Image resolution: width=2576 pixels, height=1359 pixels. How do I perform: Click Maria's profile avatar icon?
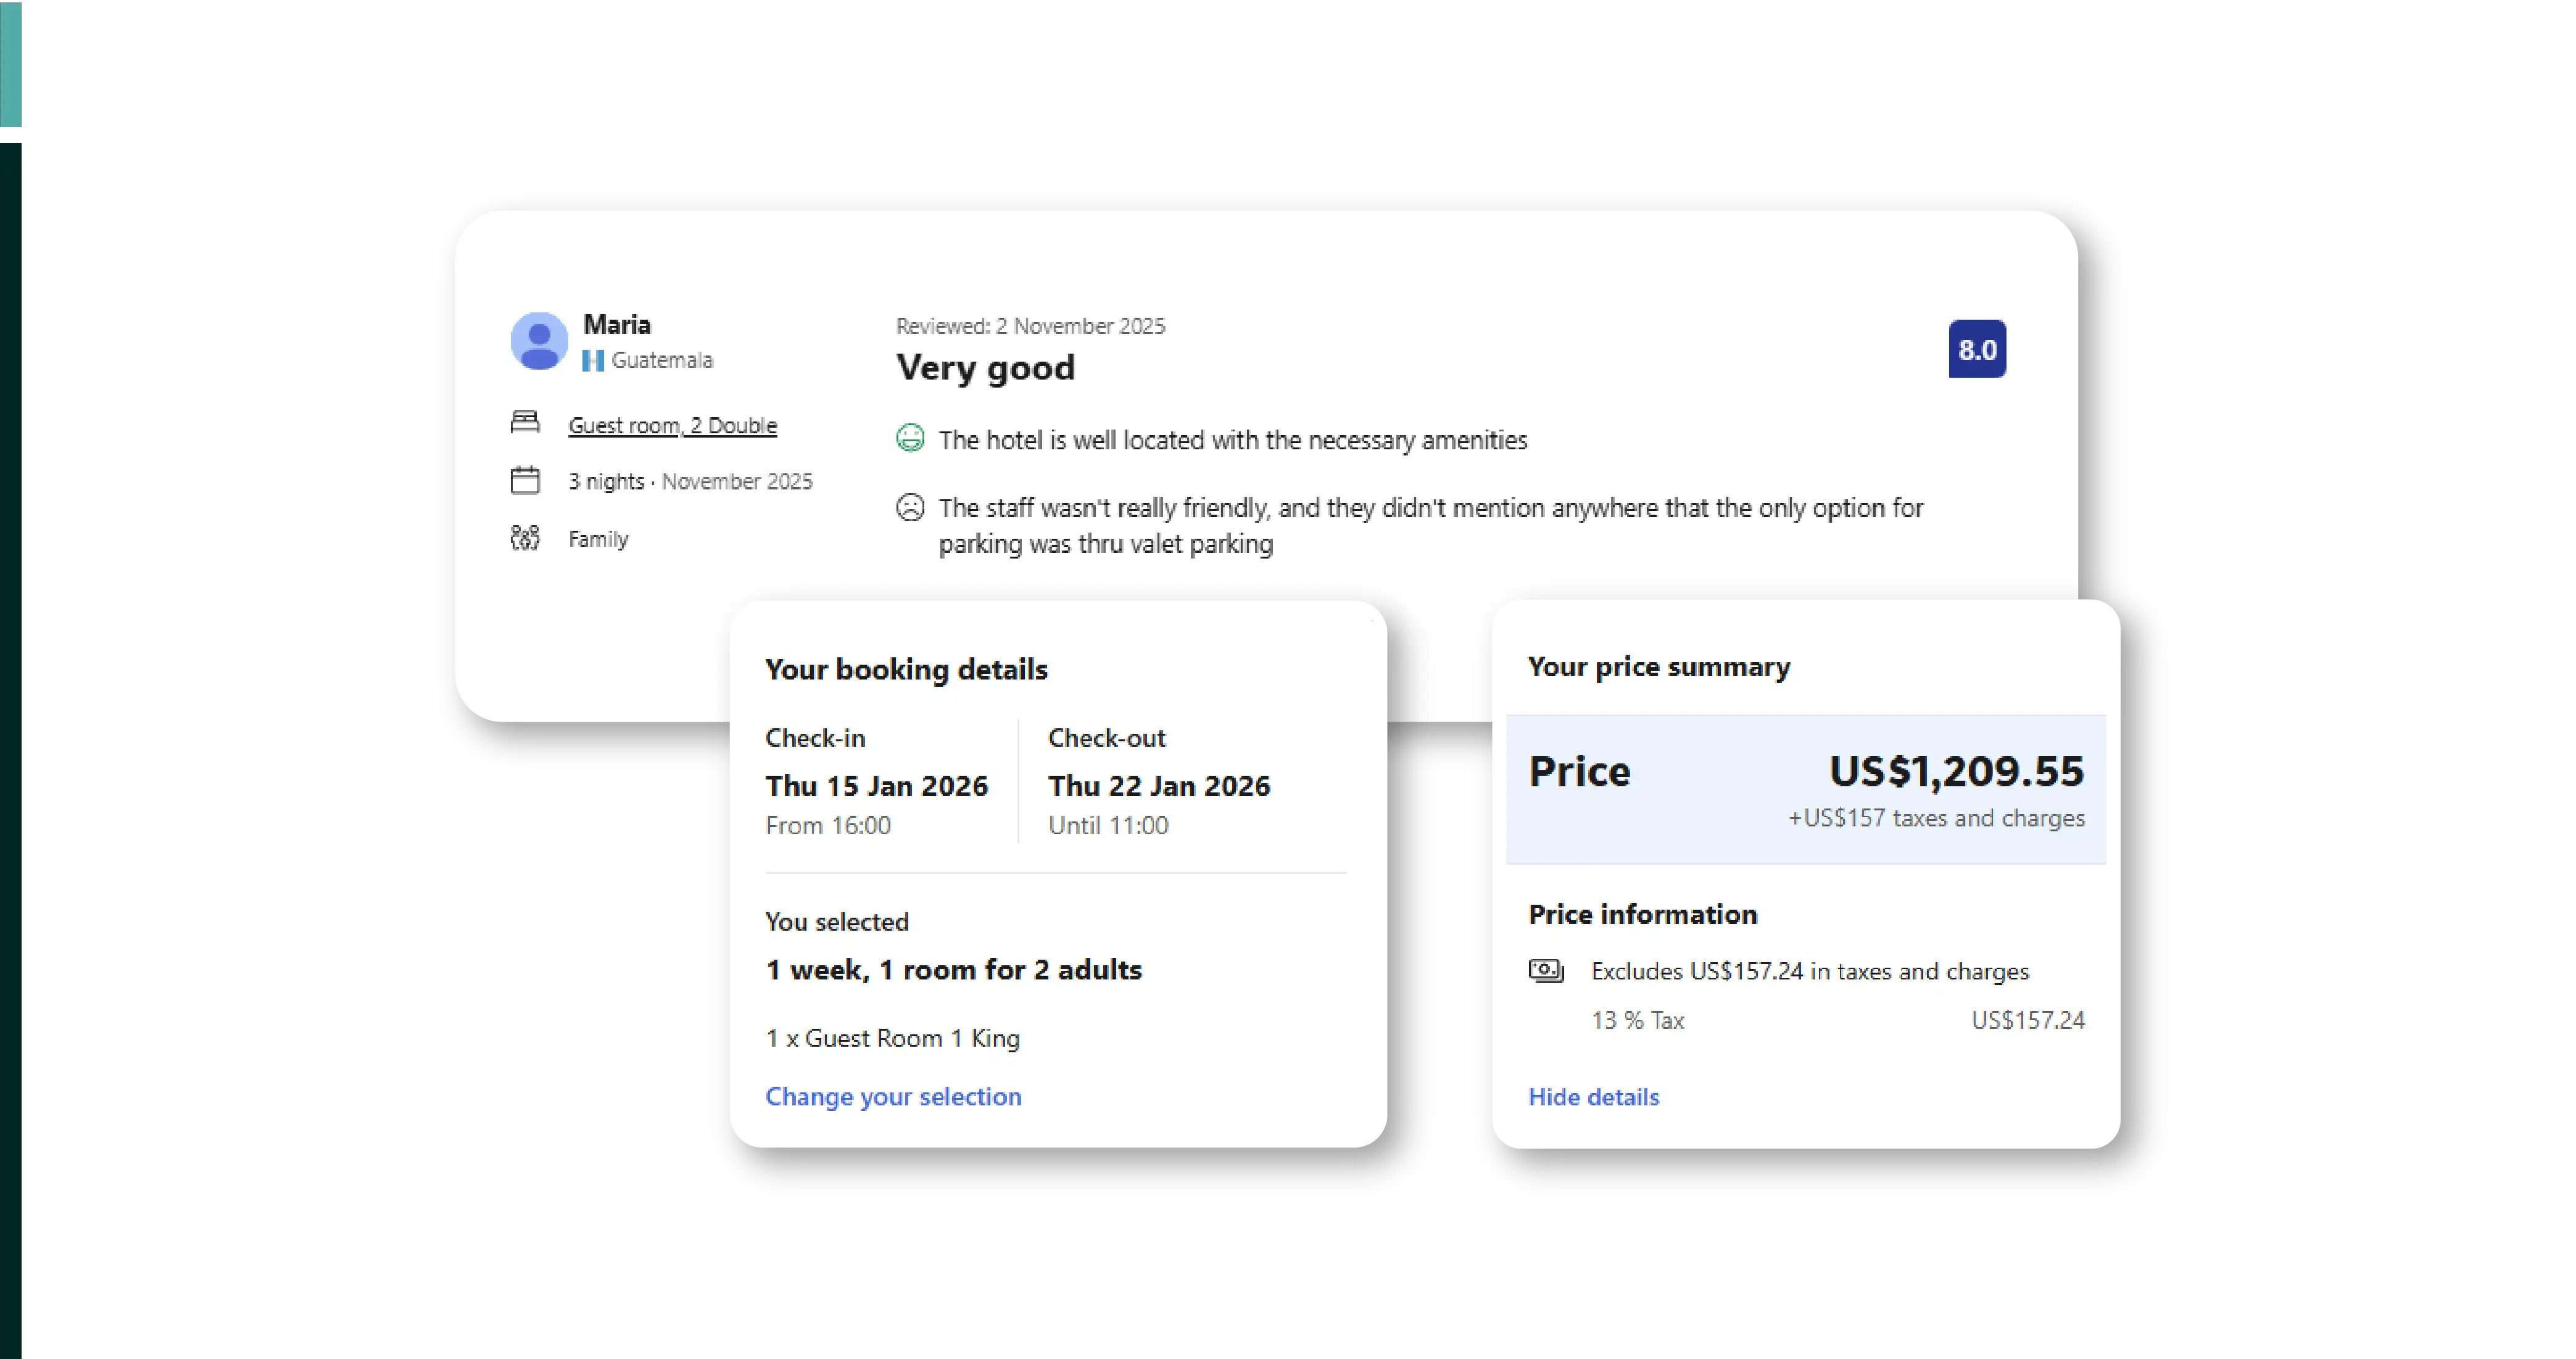pos(539,341)
